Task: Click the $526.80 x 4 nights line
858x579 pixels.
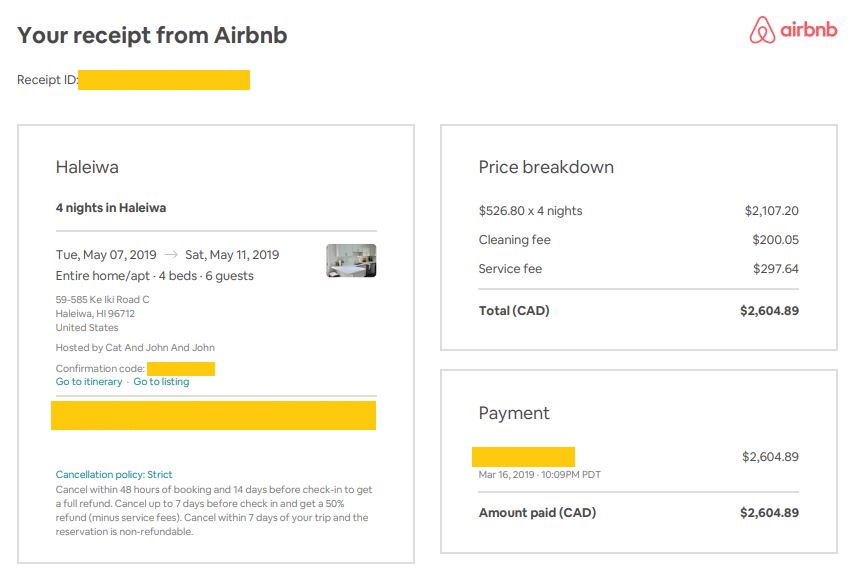Action: pos(530,211)
